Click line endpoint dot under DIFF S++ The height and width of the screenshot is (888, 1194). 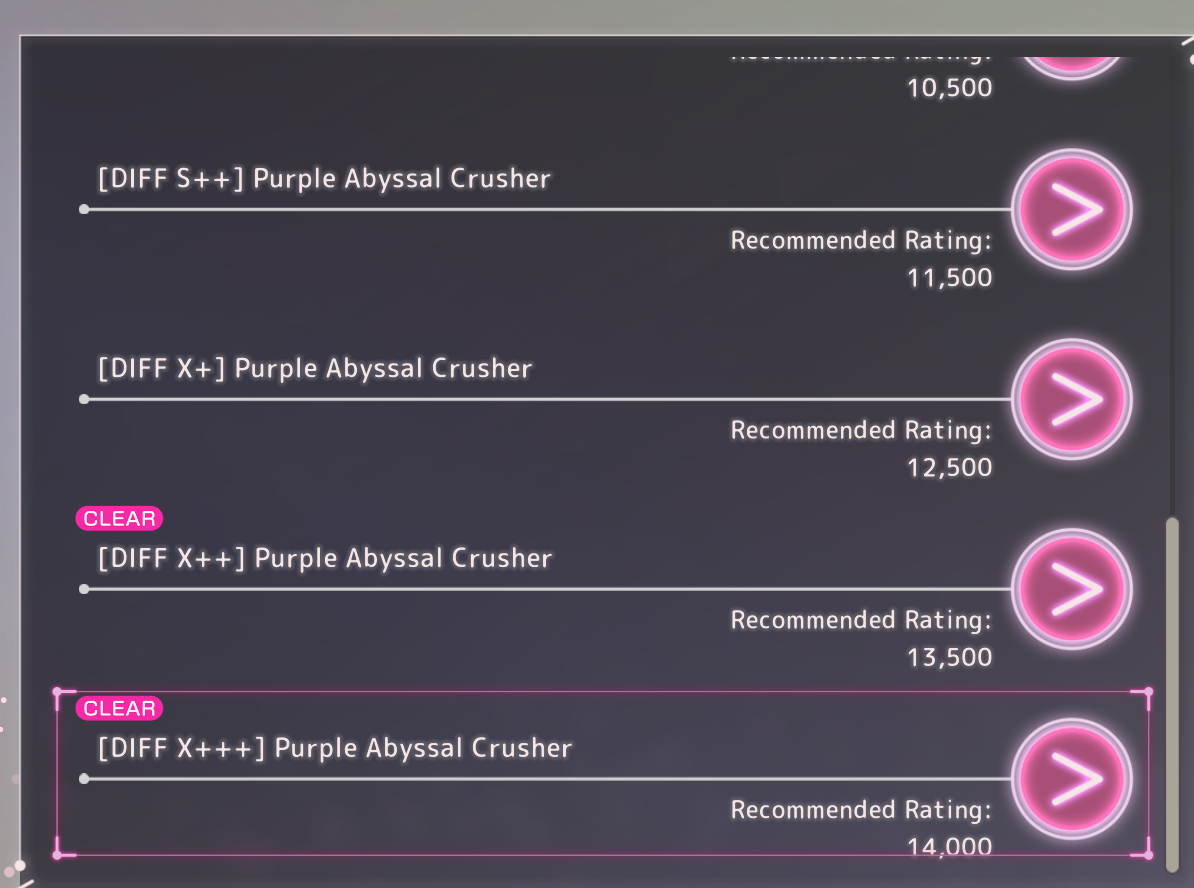pyautogui.click(x=84, y=209)
